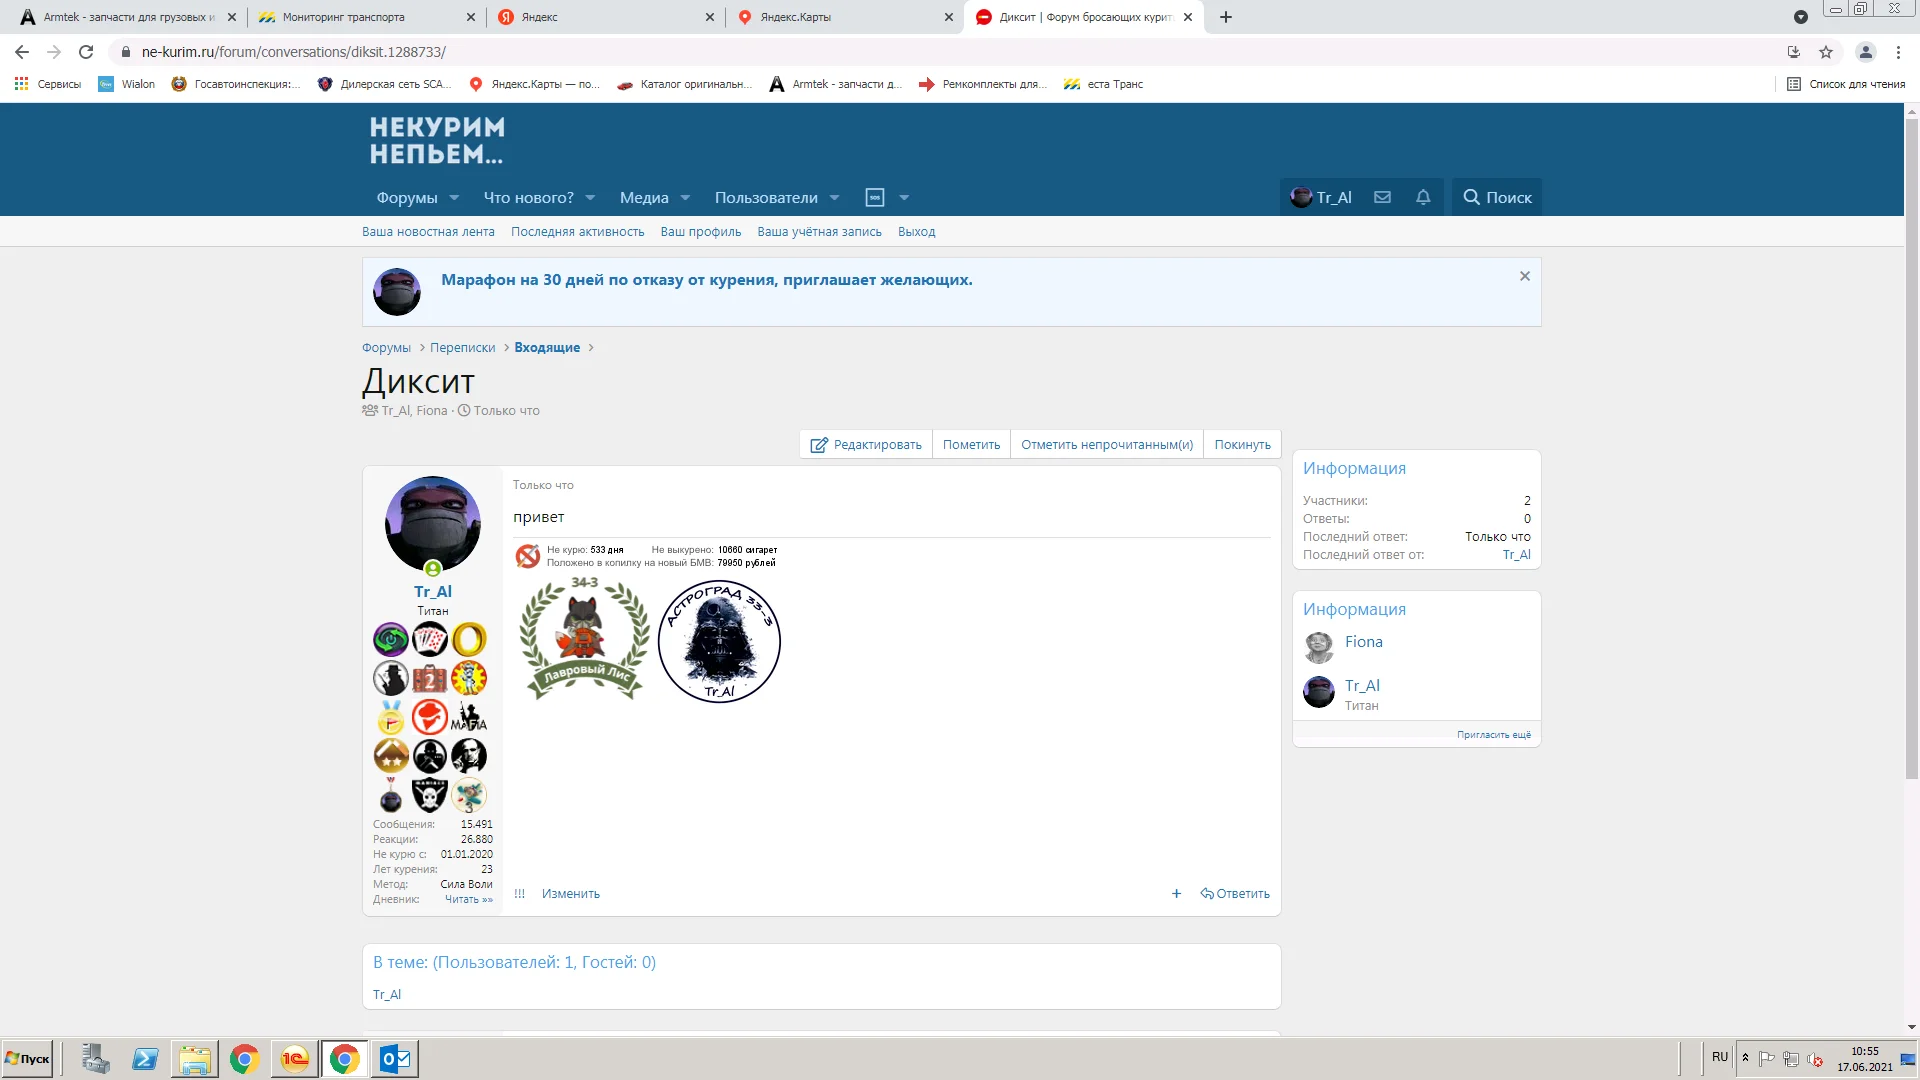Viewport: 1920px width, 1080px height.
Task: Open Fiona's avatar in participants list
Action: [1319, 647]
